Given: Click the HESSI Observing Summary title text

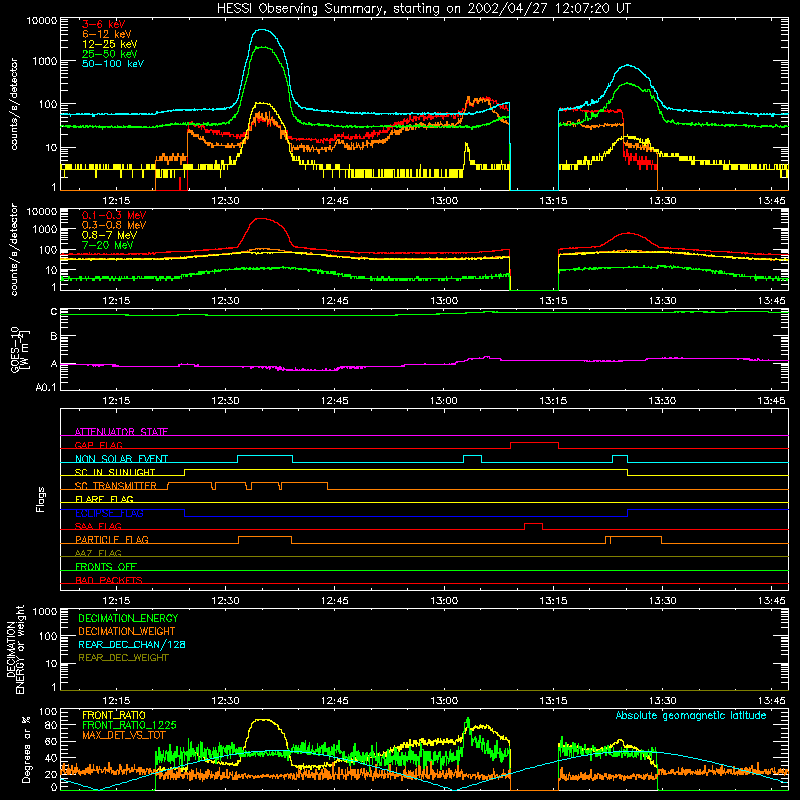Looking at the screenshot, I should pos(423,9).
